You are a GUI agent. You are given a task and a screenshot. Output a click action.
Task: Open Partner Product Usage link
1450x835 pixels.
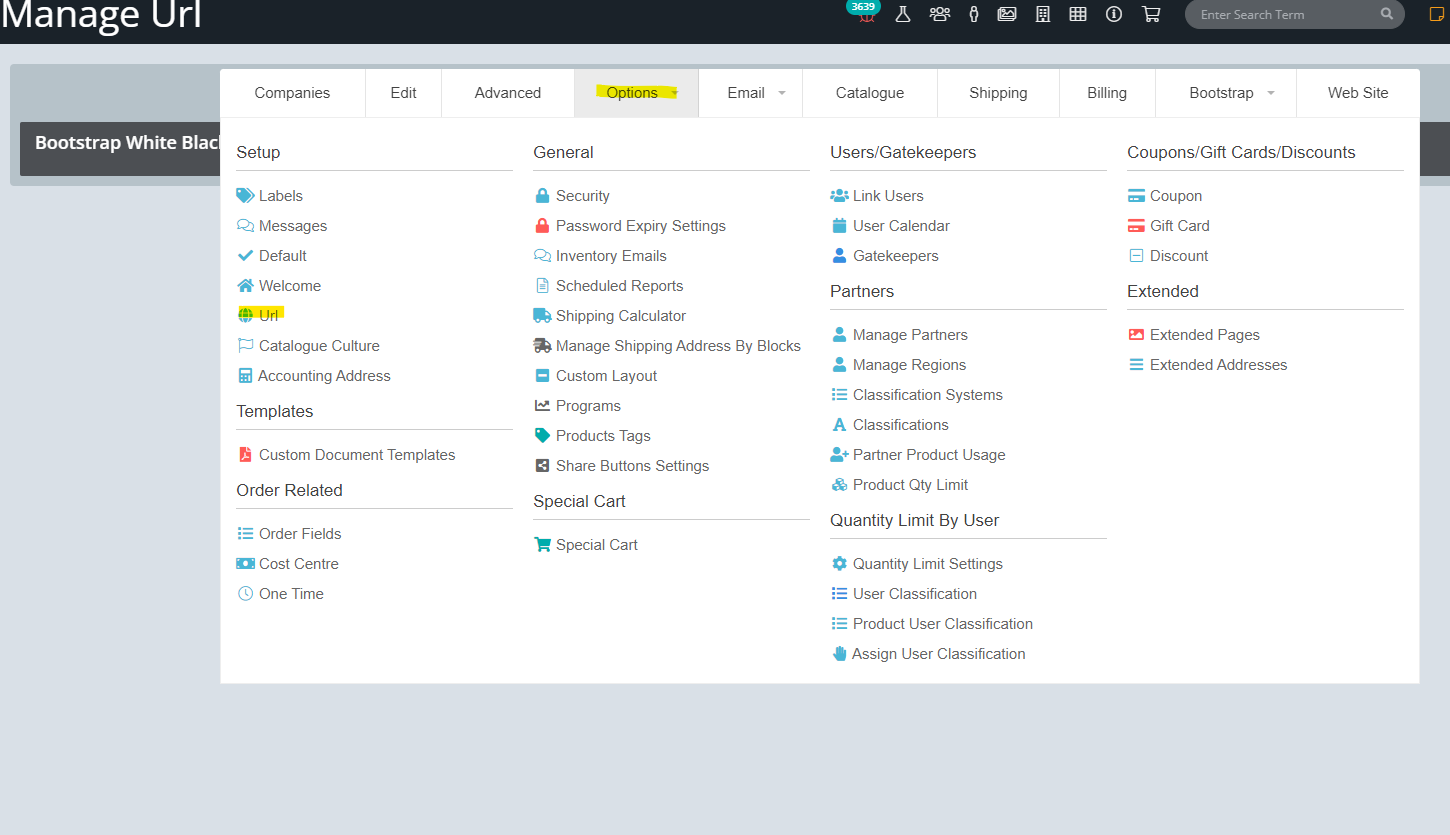[929, 455]
